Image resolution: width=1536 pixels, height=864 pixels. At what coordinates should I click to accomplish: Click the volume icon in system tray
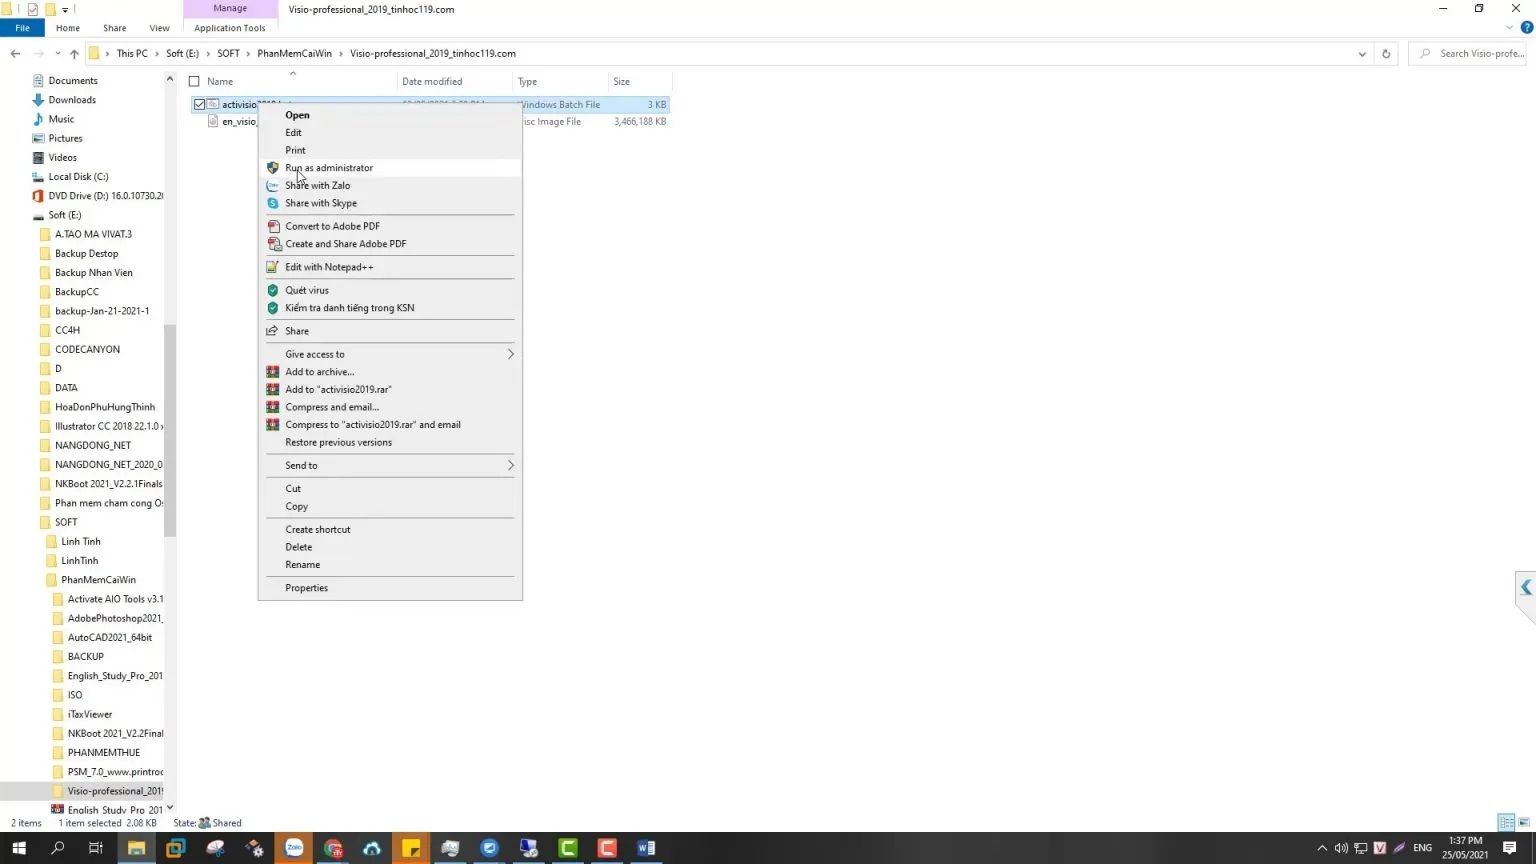click(x=1341, y=848)
